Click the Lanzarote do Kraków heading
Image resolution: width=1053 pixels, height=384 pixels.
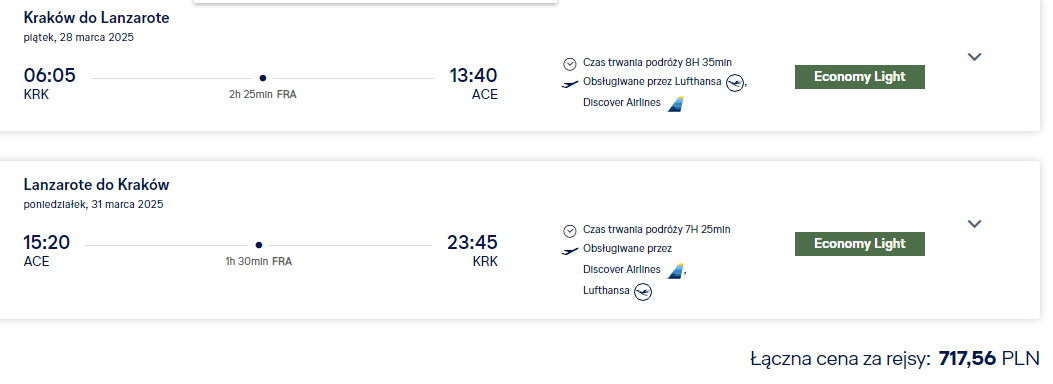pos(96,185)
